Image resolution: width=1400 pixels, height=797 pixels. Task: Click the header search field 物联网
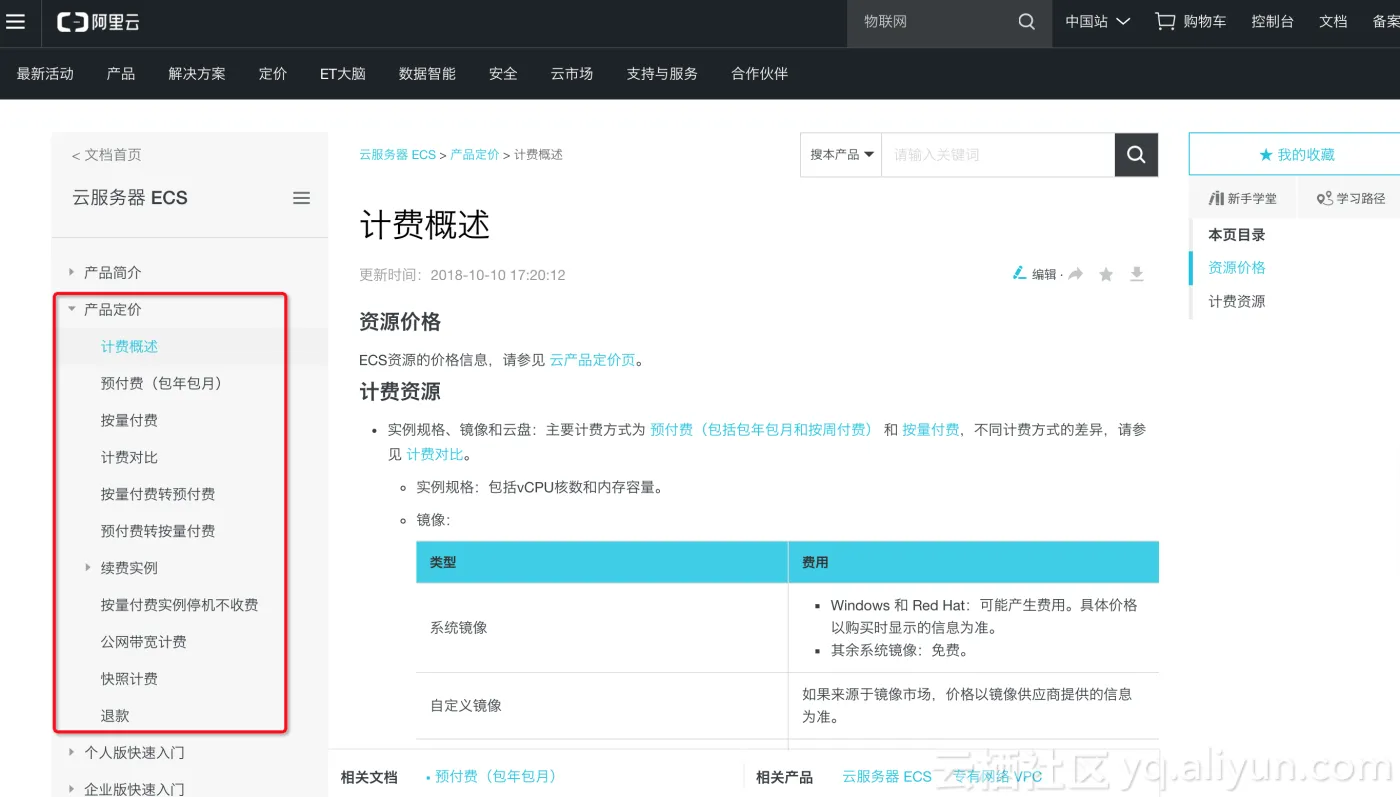click(930, 22)
